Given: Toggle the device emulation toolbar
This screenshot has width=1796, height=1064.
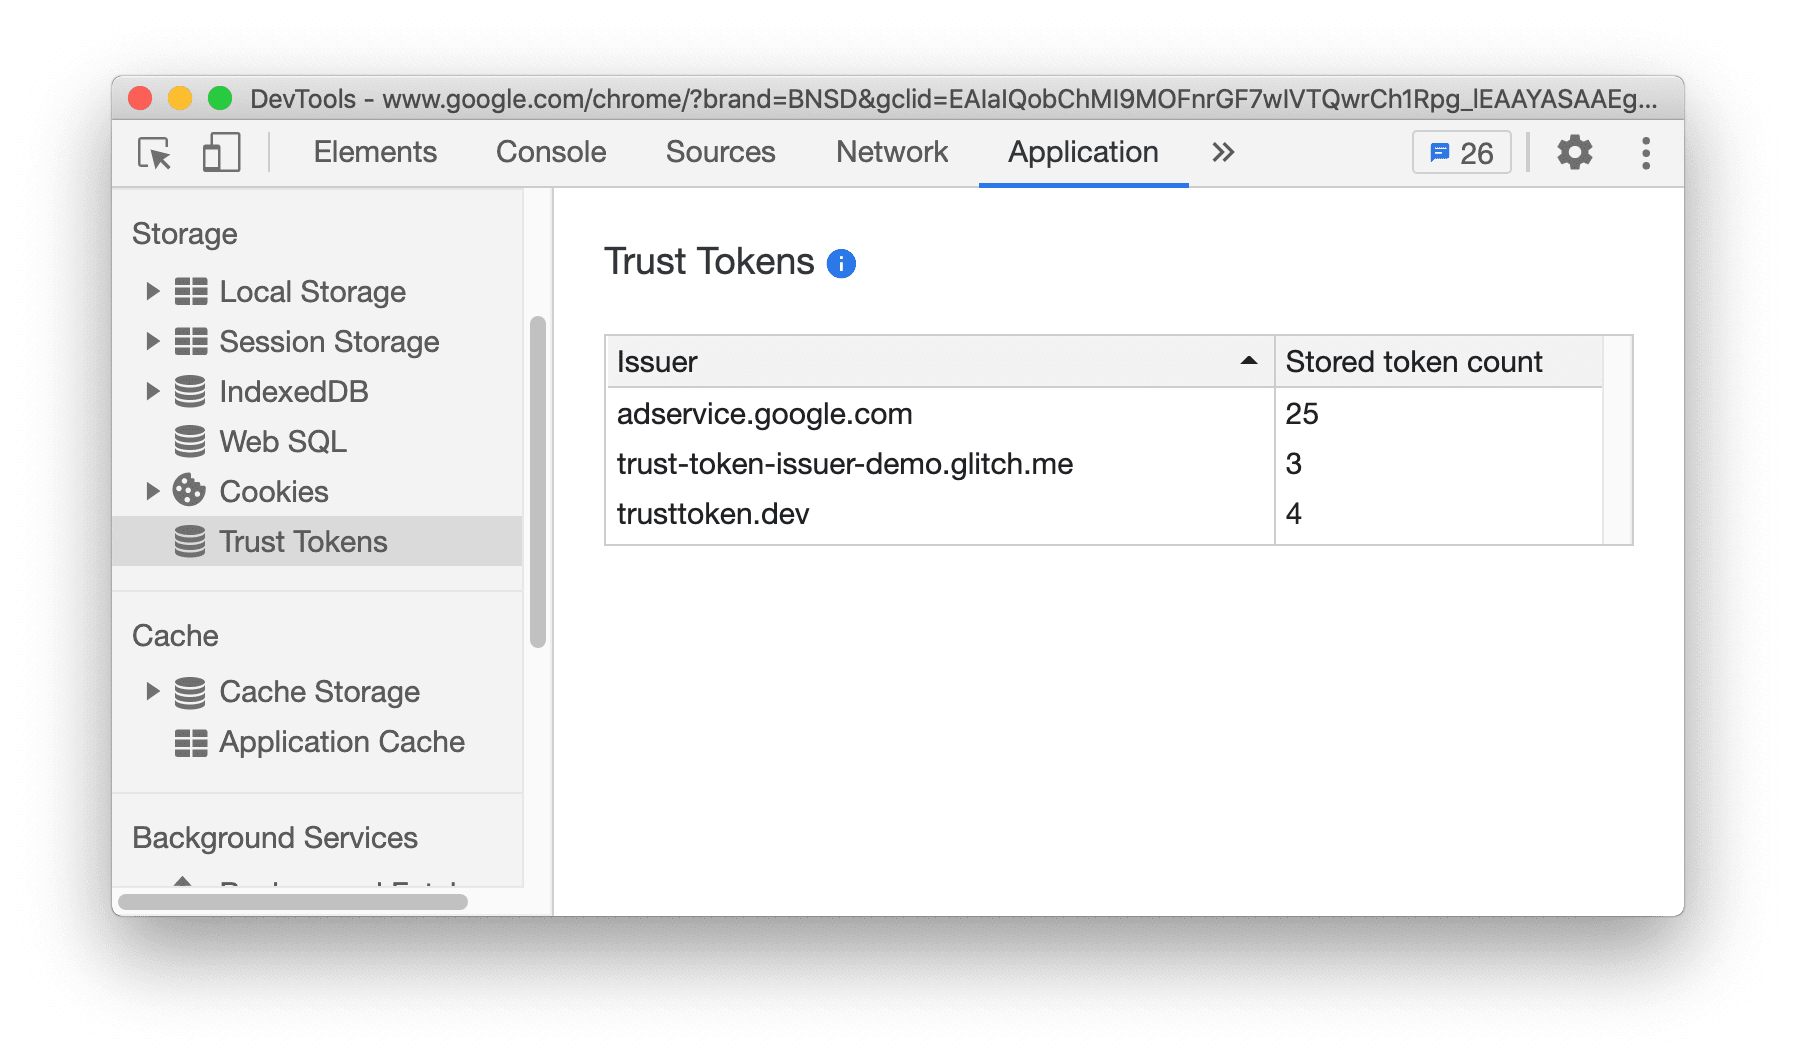Looking at the screenshot, I should [x=220, y=152].
